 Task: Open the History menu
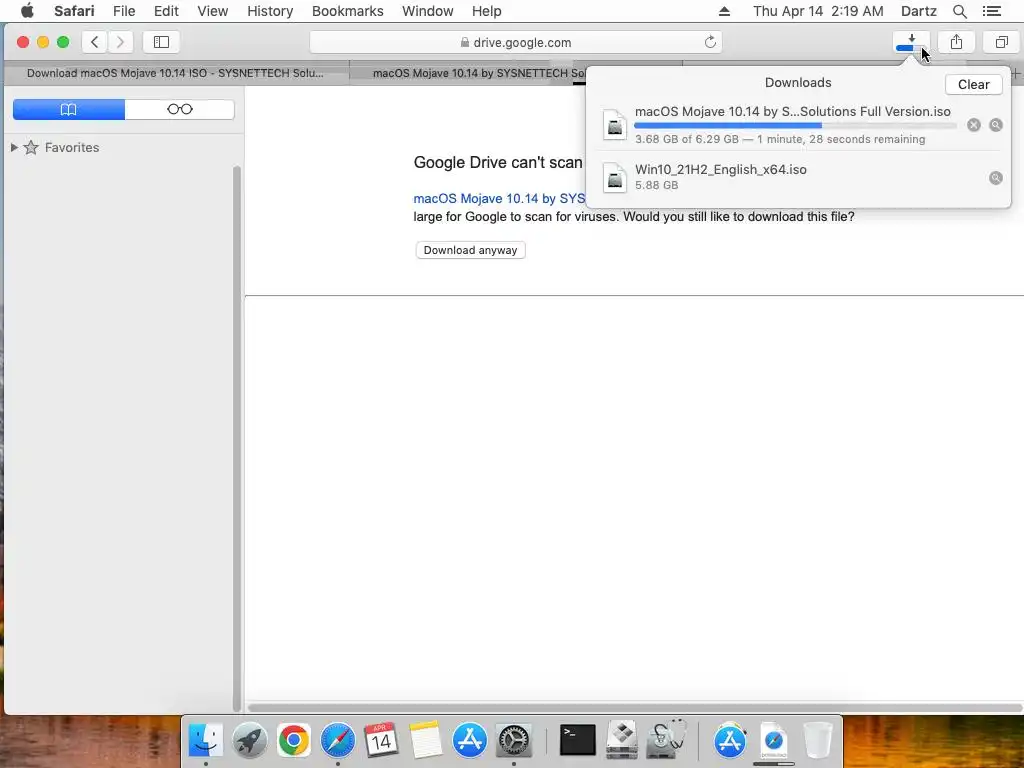click(270, 11)
